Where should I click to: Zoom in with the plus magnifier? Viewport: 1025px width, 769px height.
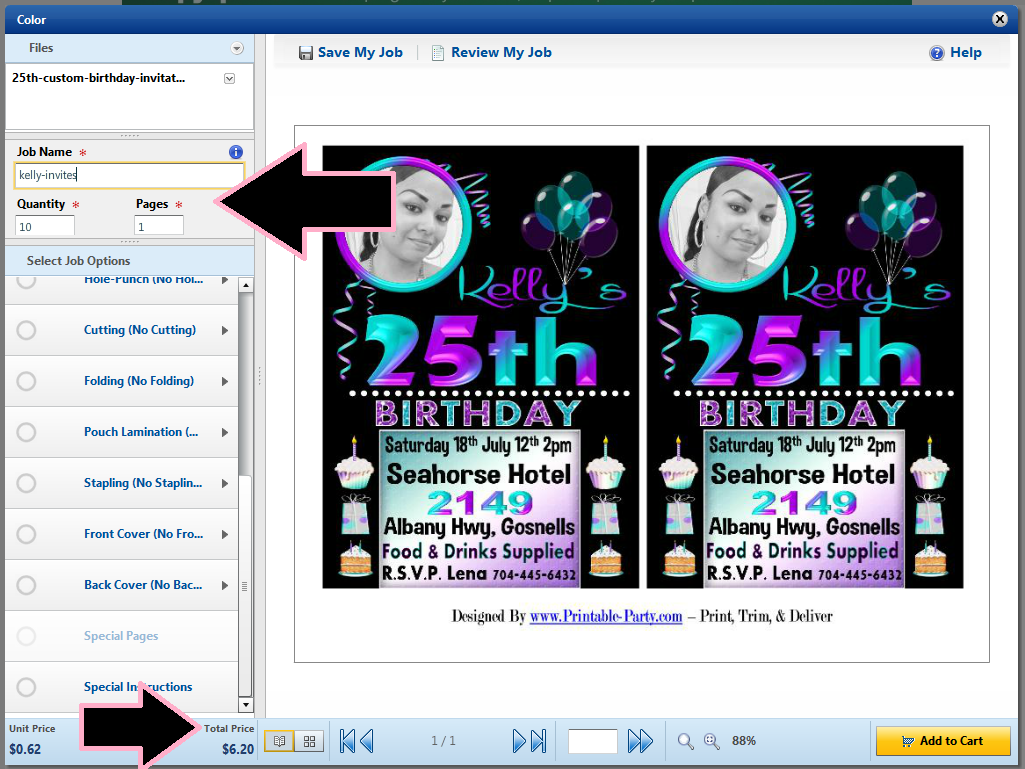click(x=712, y=741)
